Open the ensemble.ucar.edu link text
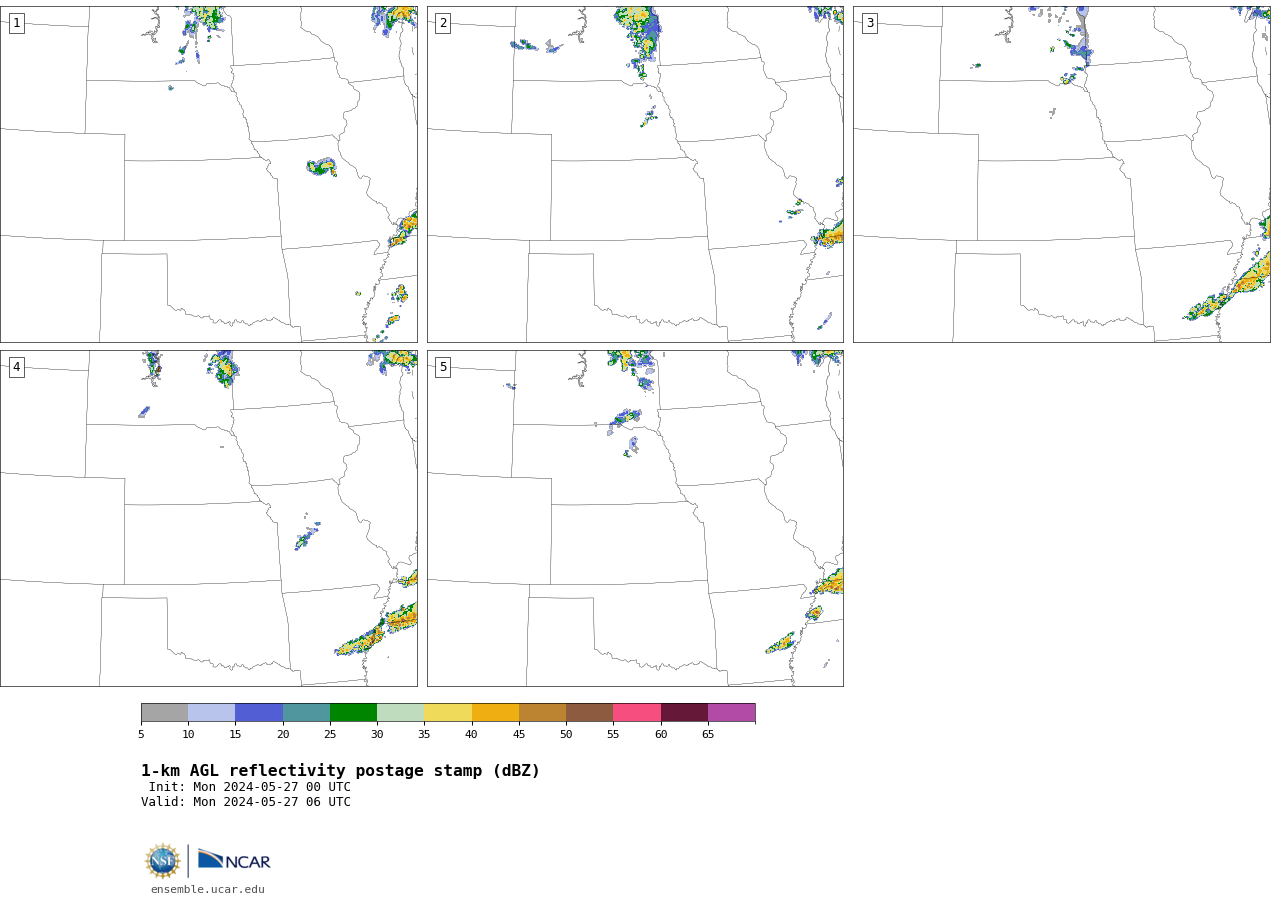 208,889
